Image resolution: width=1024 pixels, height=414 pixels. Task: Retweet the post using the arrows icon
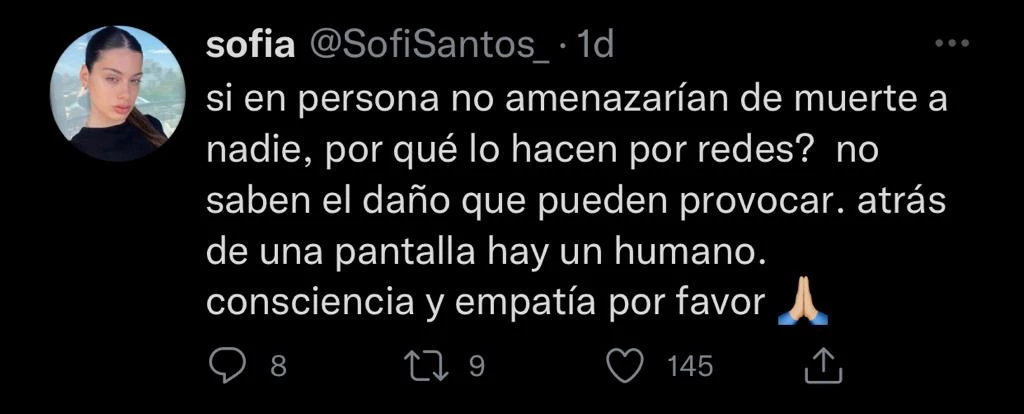(426, 366)
